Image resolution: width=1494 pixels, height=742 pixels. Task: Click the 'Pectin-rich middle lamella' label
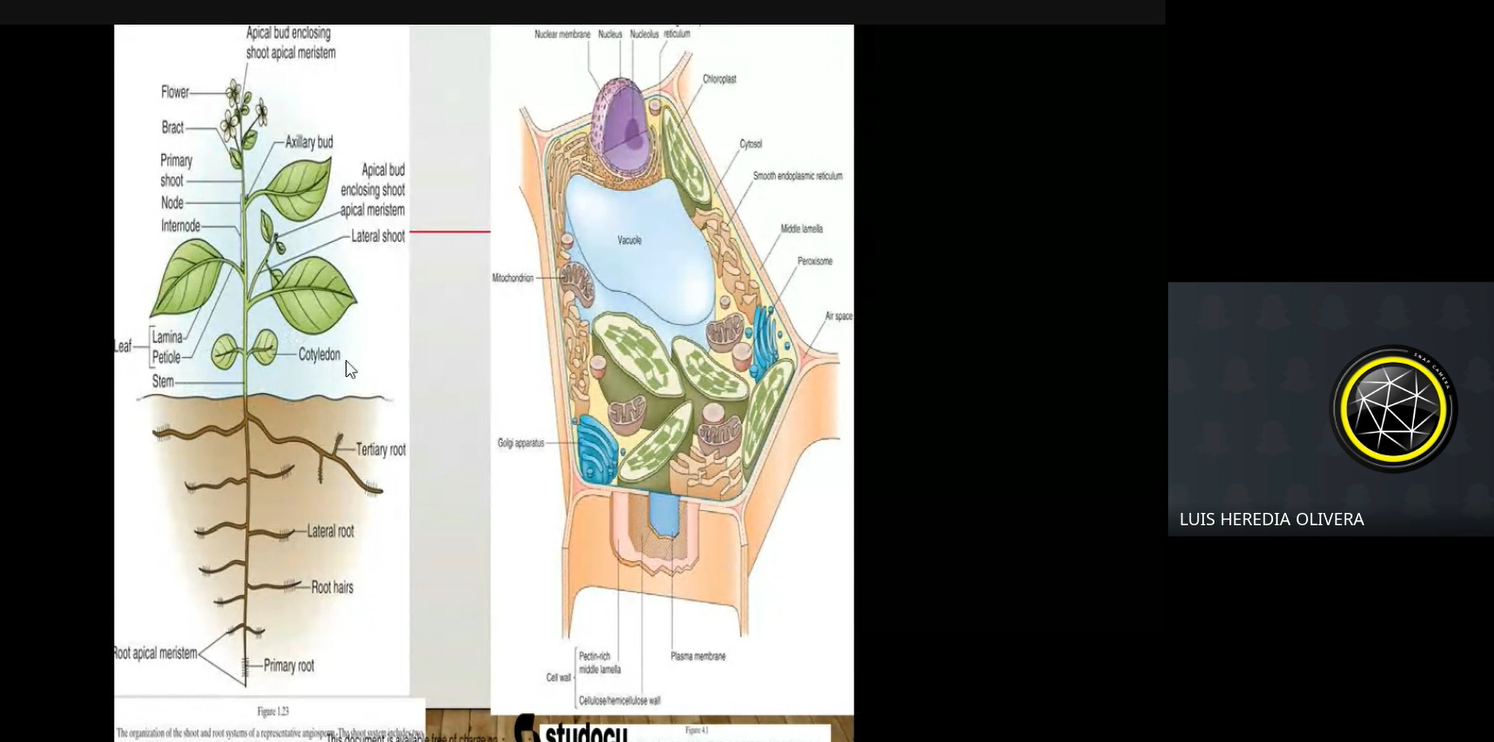tap(600, 663)
